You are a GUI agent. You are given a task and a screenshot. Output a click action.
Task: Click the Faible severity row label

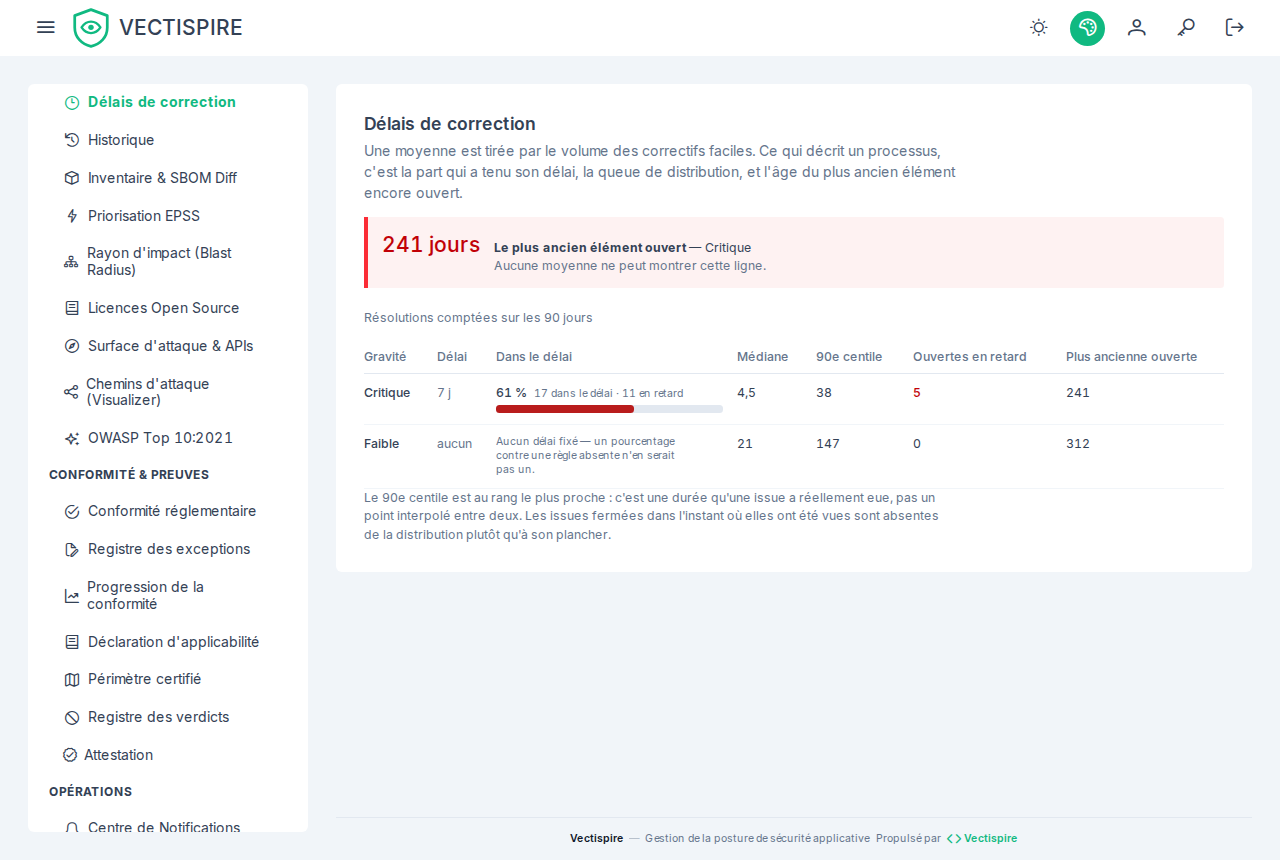click(382, 444)
